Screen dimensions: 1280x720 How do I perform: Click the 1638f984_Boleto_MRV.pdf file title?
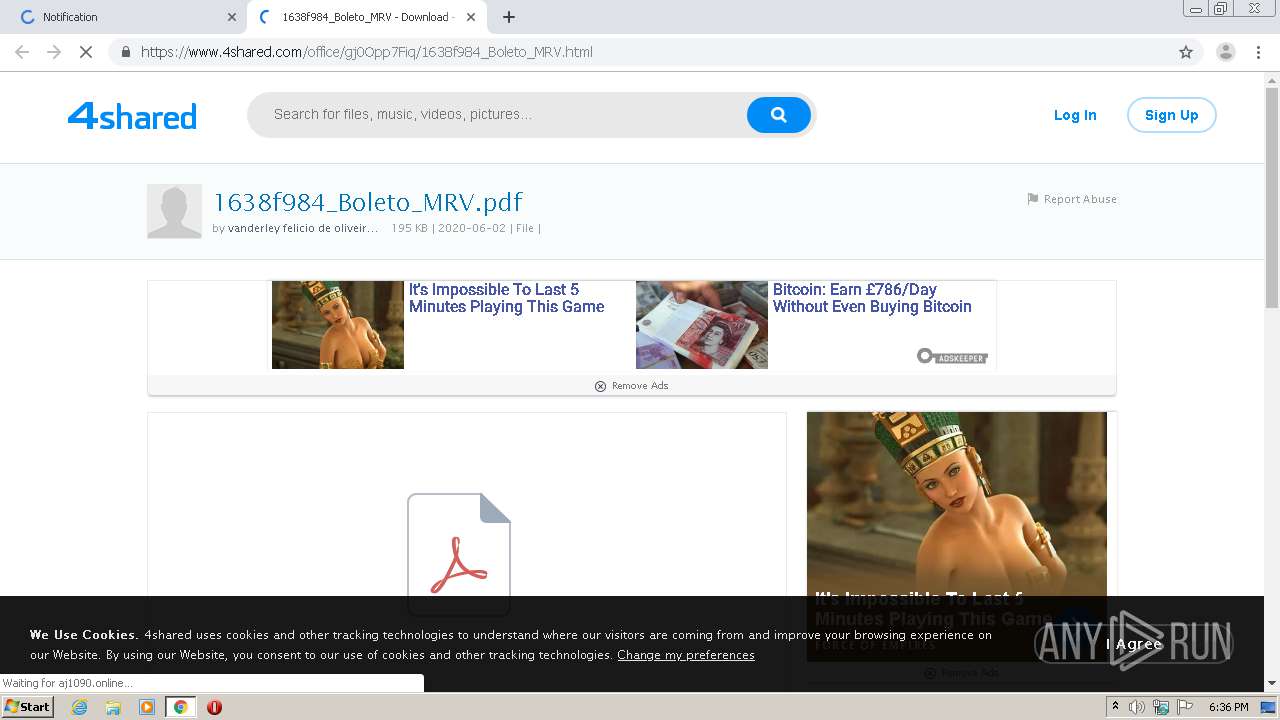coord(368,202)
